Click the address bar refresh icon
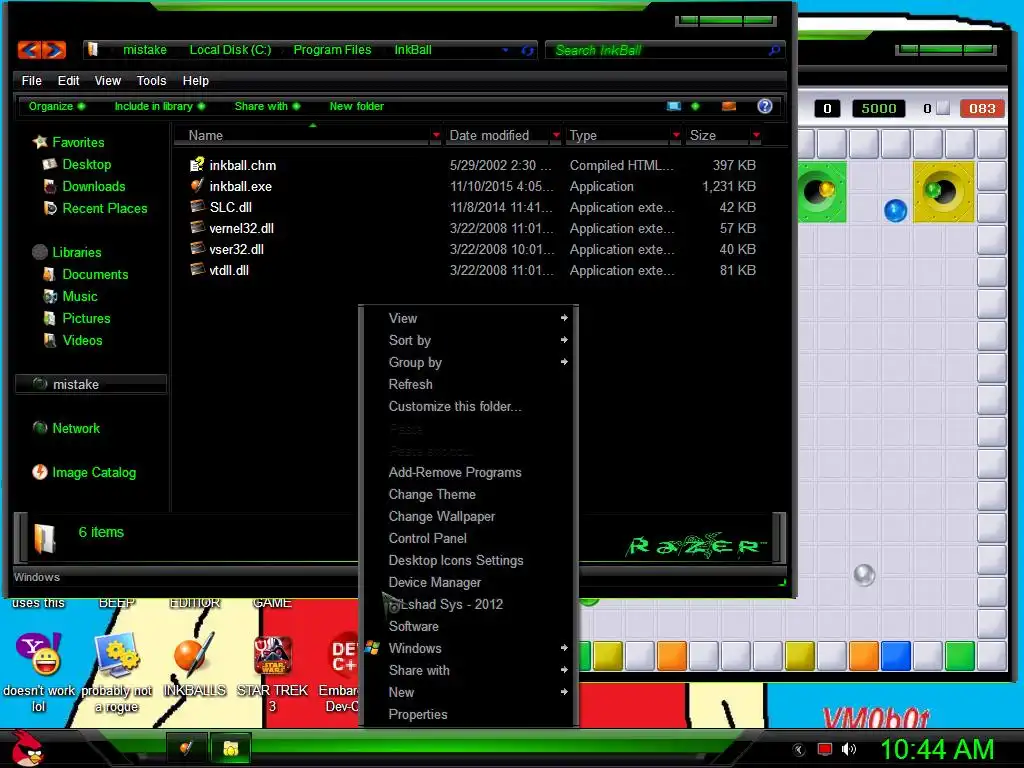 tap(527, 50)
